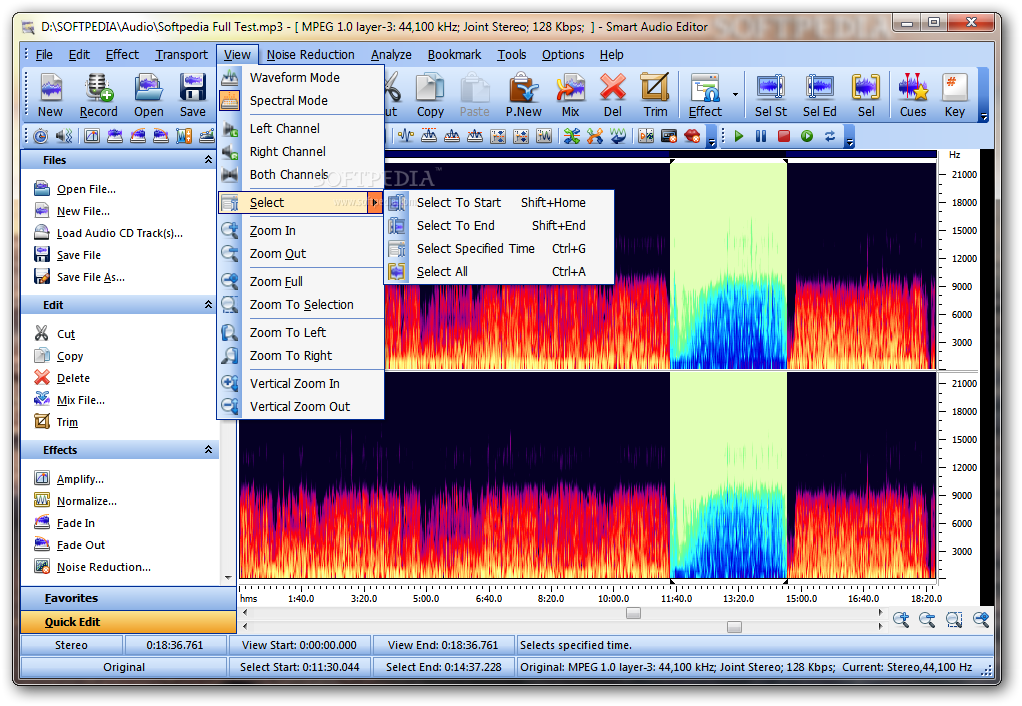Click the Cues toolbar icon
Viewport: 1022px width, 706px height.
[913, 95]
